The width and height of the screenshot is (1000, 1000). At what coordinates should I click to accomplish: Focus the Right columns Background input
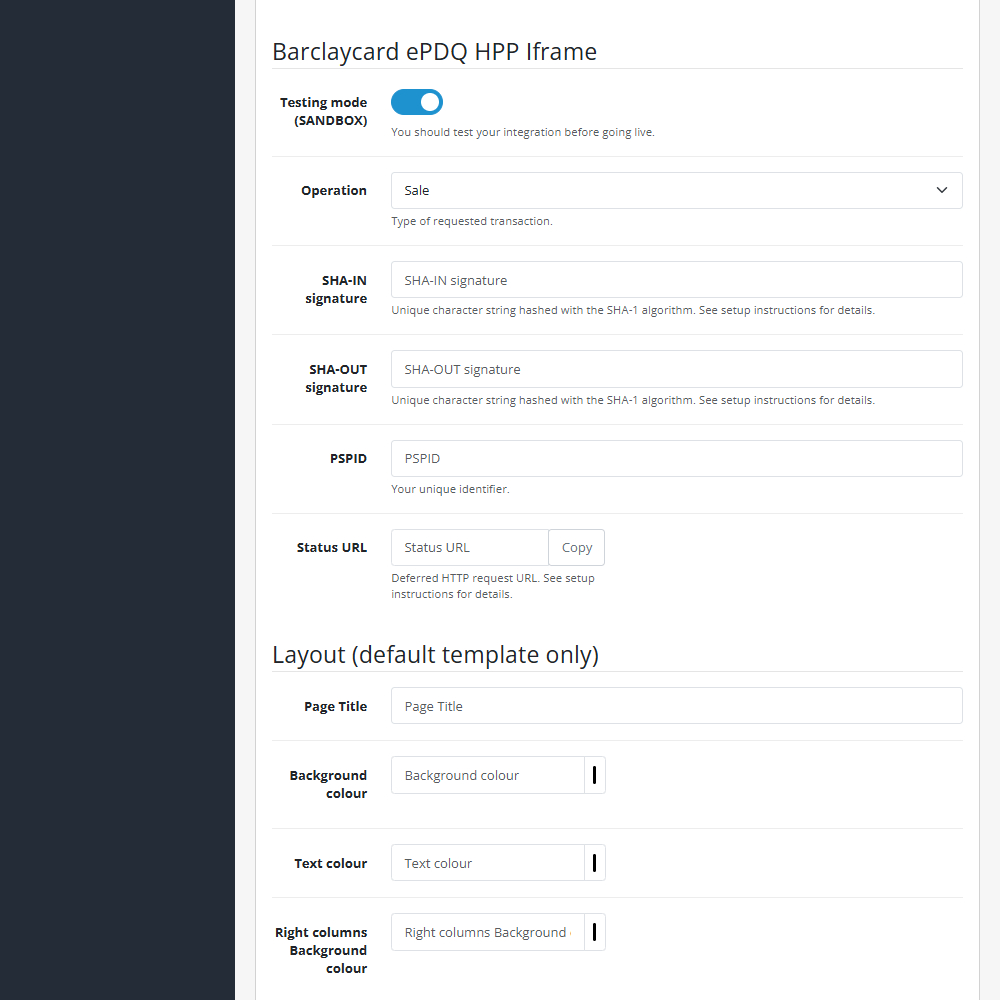click(487, 932)
